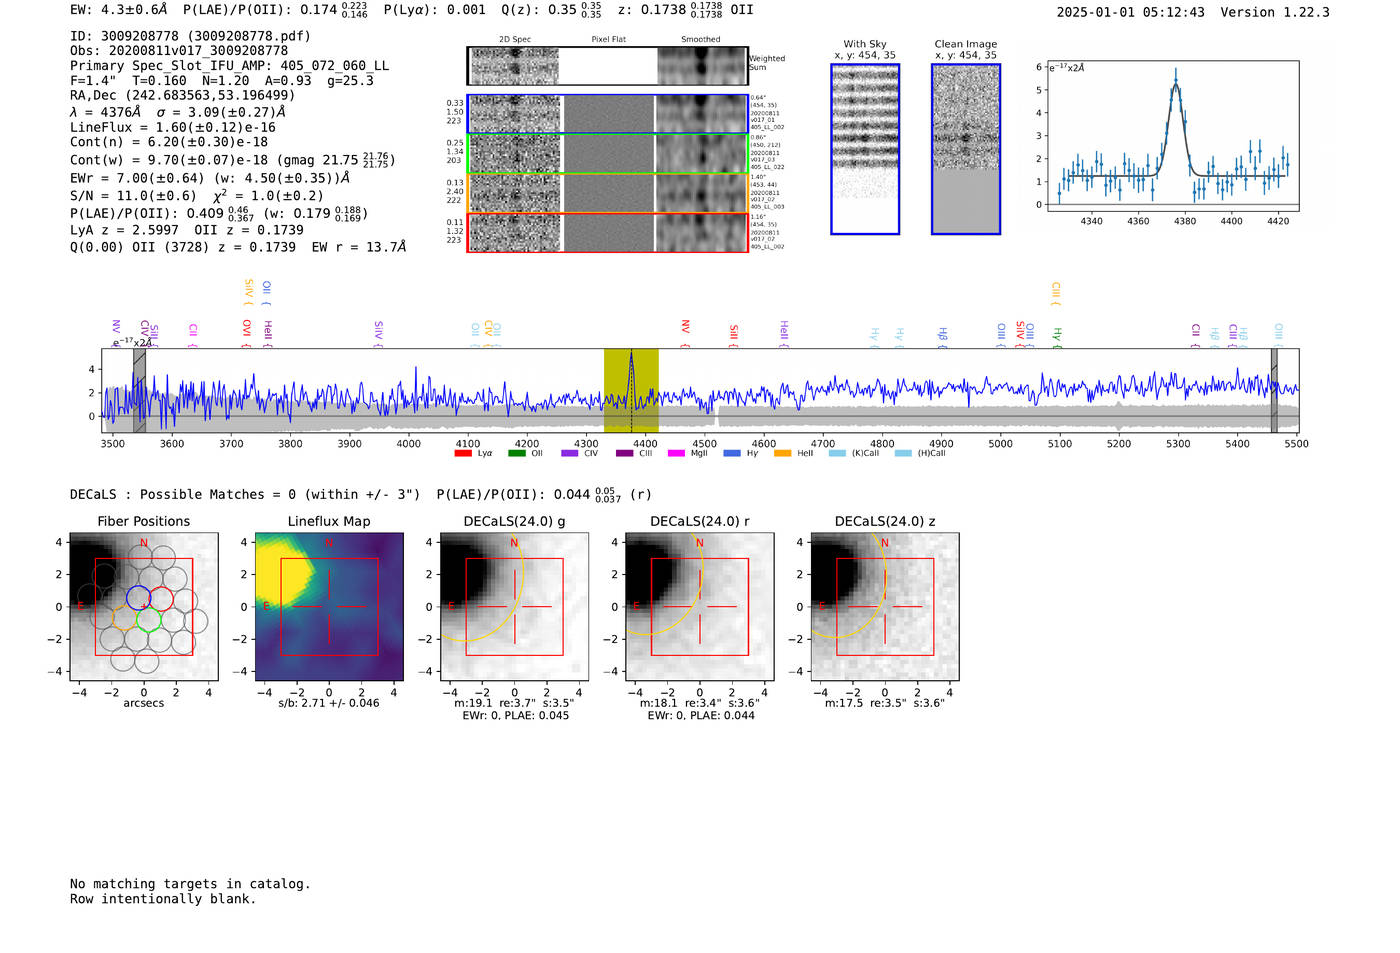
Task: Open the Lineflux Map image
Action: [329, 606]
